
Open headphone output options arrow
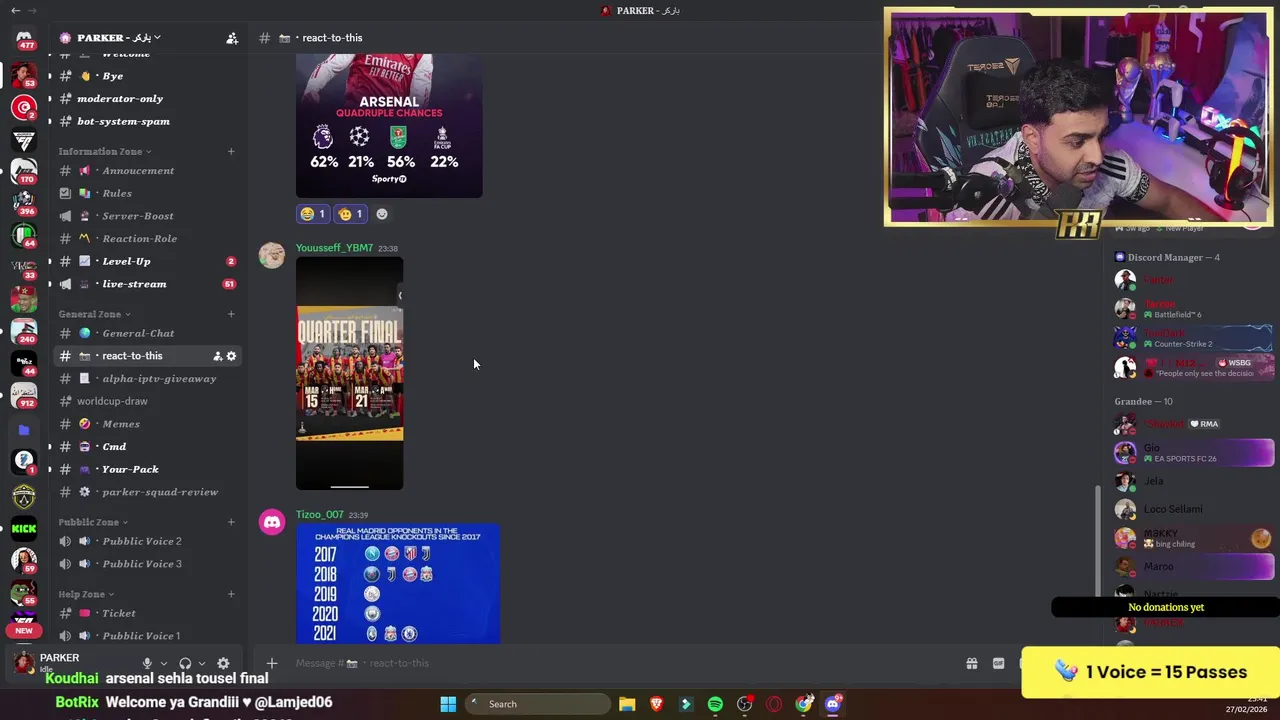201,663
